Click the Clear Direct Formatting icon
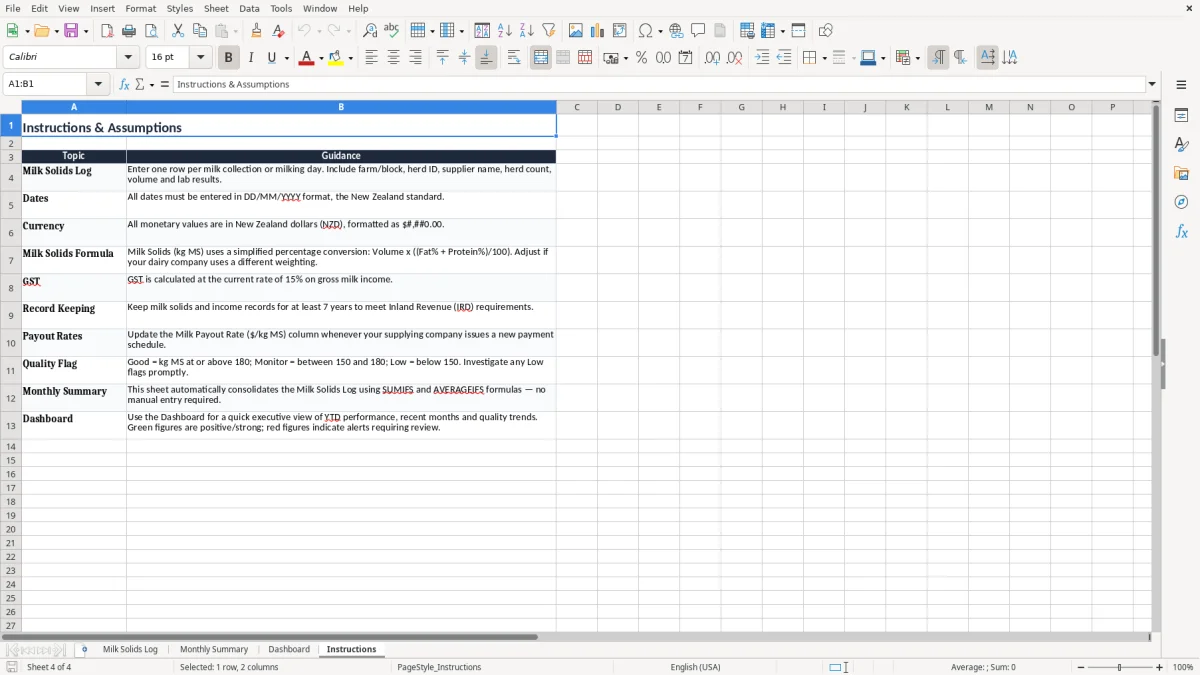Image resolution: width=1200 pixels, height=675 pixels. pos(278,31)
